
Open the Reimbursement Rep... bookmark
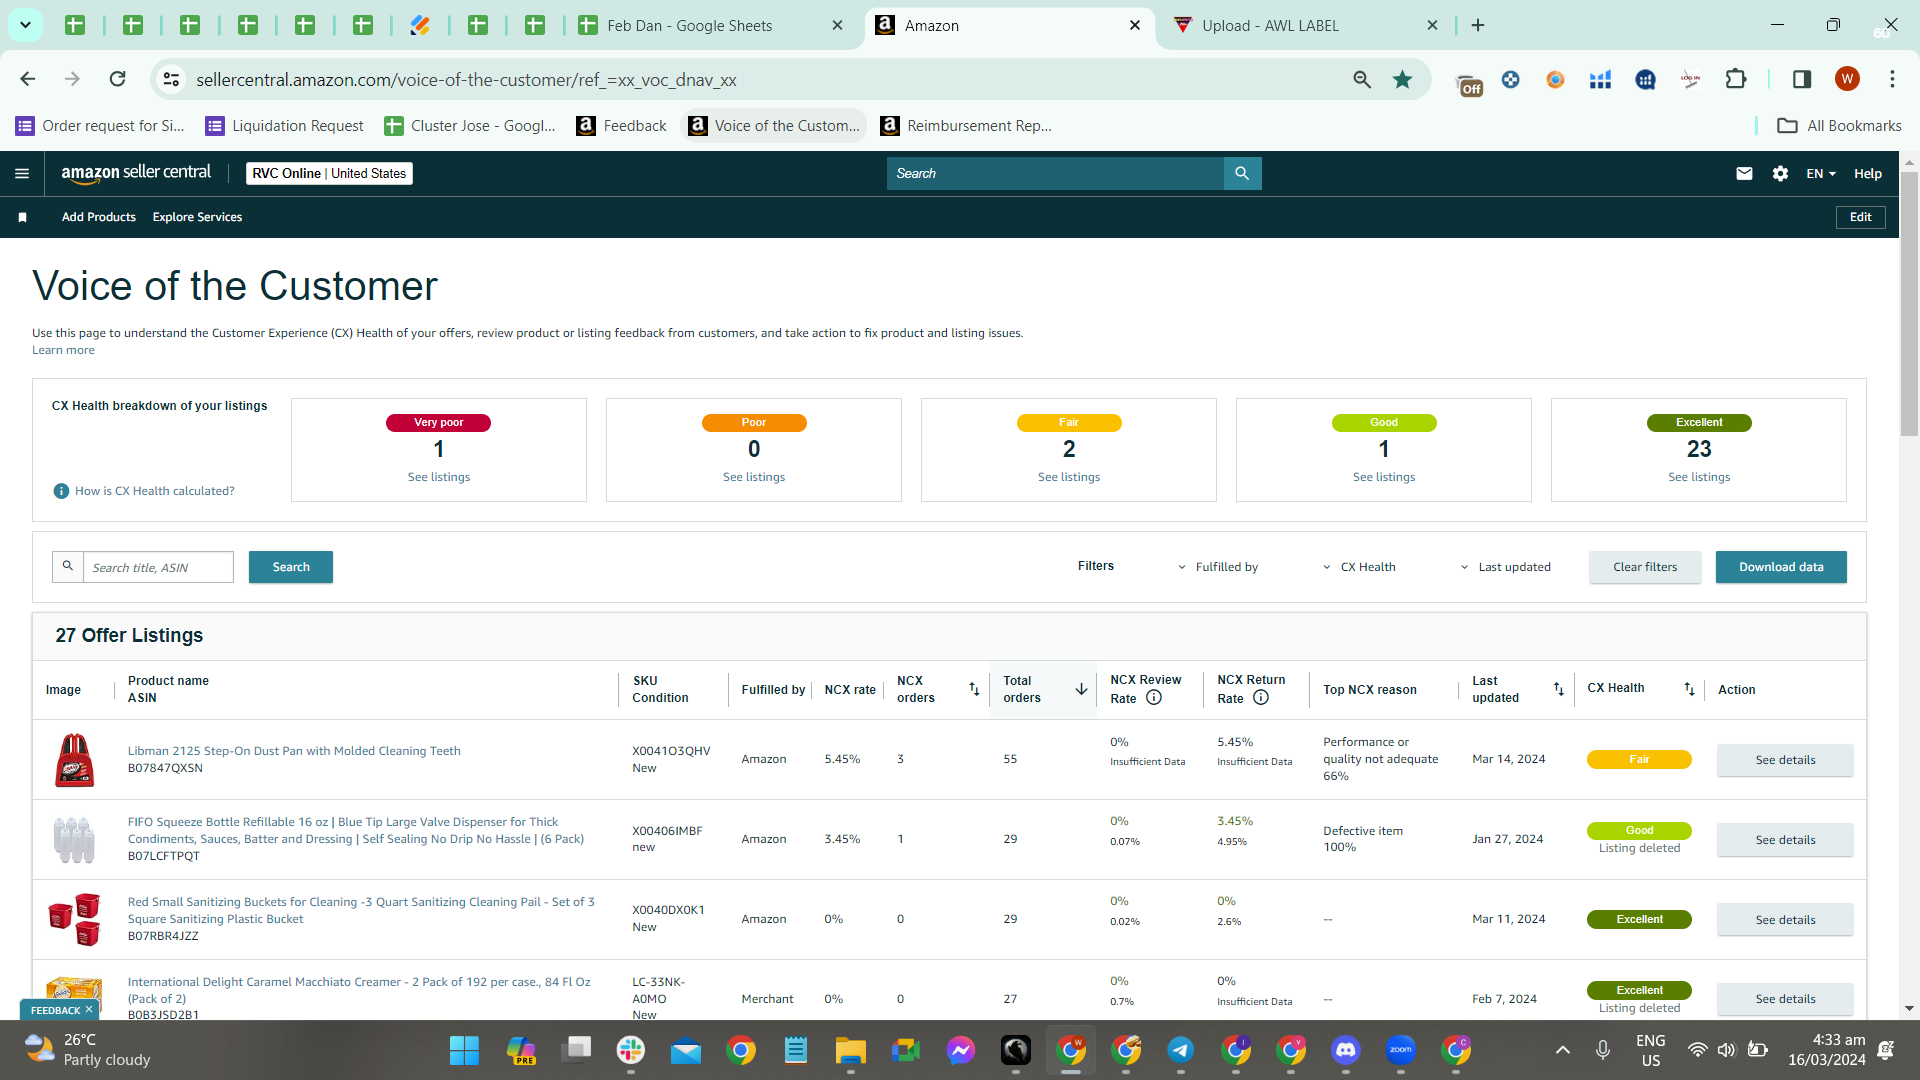[965, 125]
